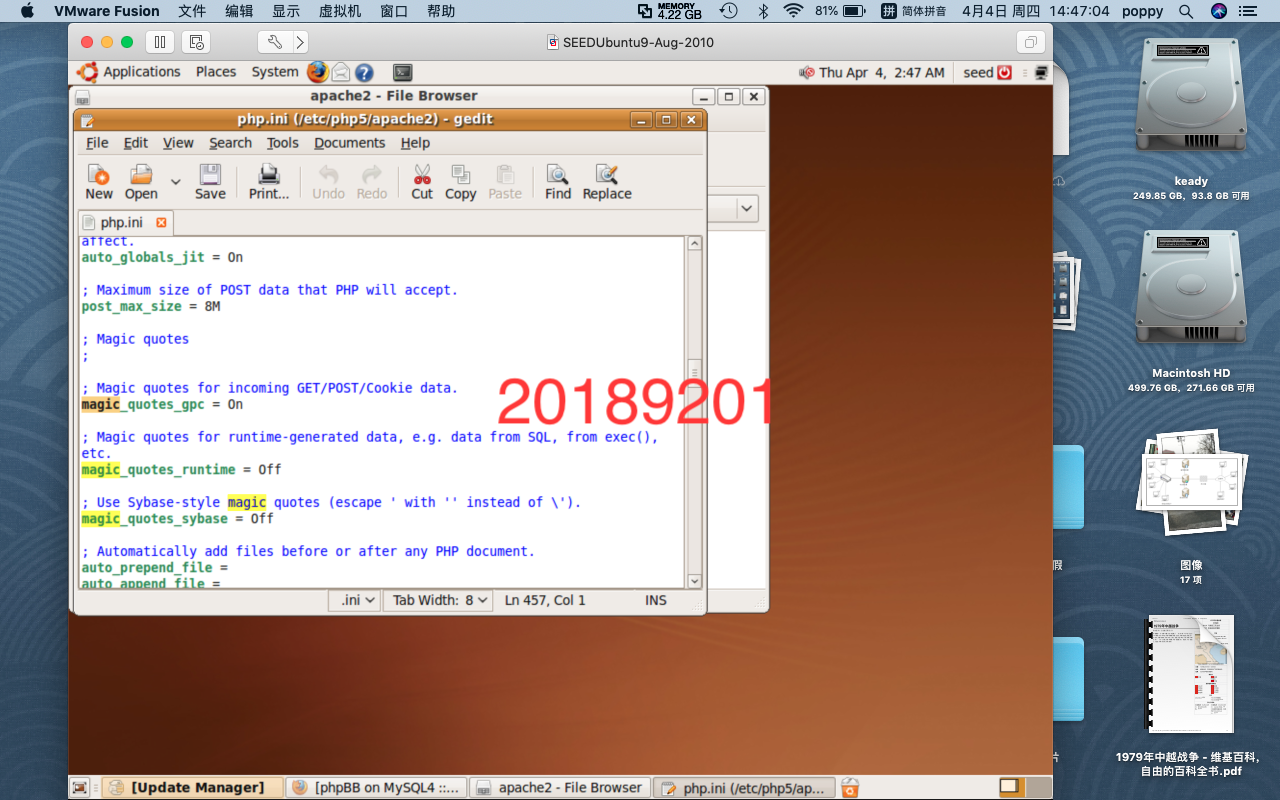
Task: Save the php.ini file
Action: [210, 181]
